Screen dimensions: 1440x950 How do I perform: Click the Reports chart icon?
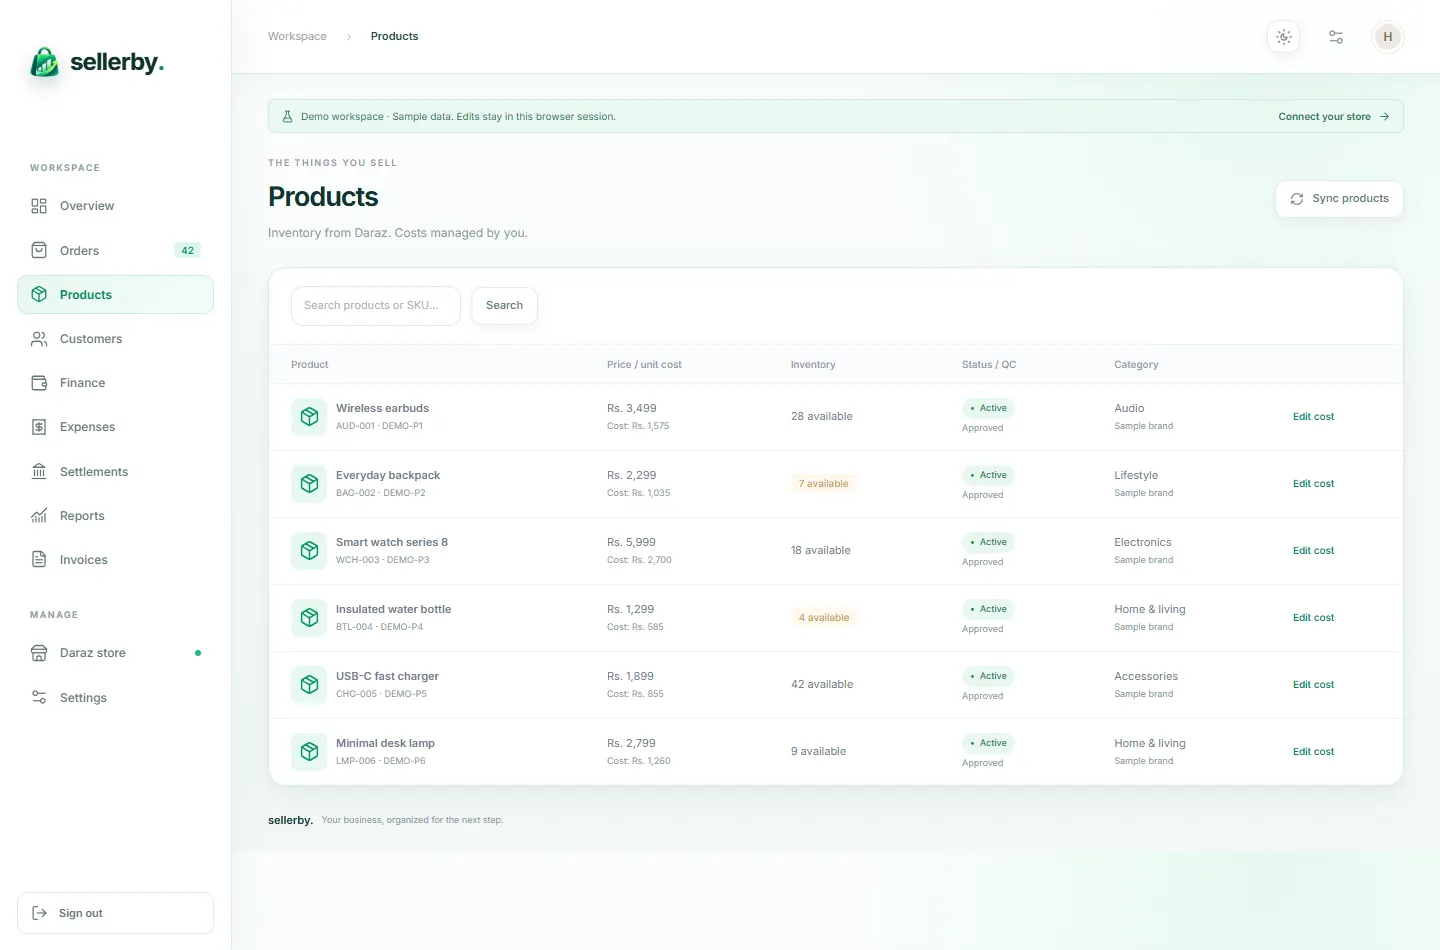coord(39,516)
